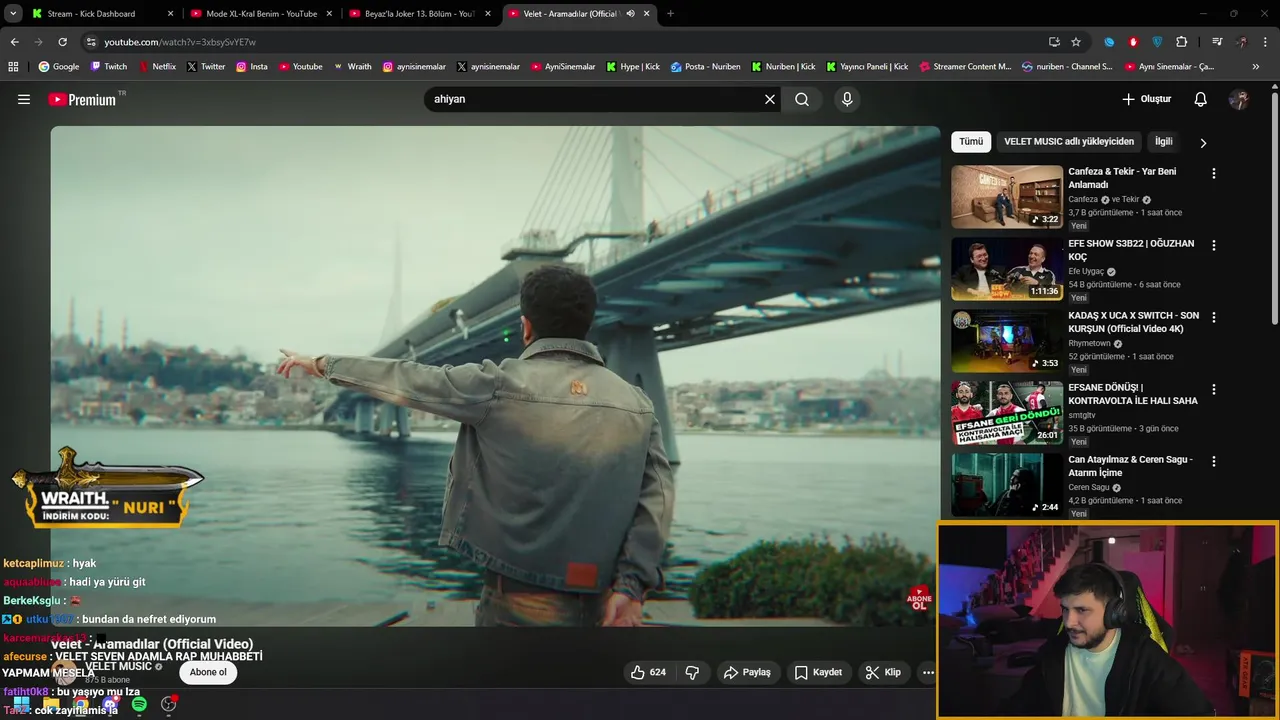Image resolution: width=1280 pixels, height=720 pixels.
Task: Open Insta bookmark
Action: tap(251, 66)
